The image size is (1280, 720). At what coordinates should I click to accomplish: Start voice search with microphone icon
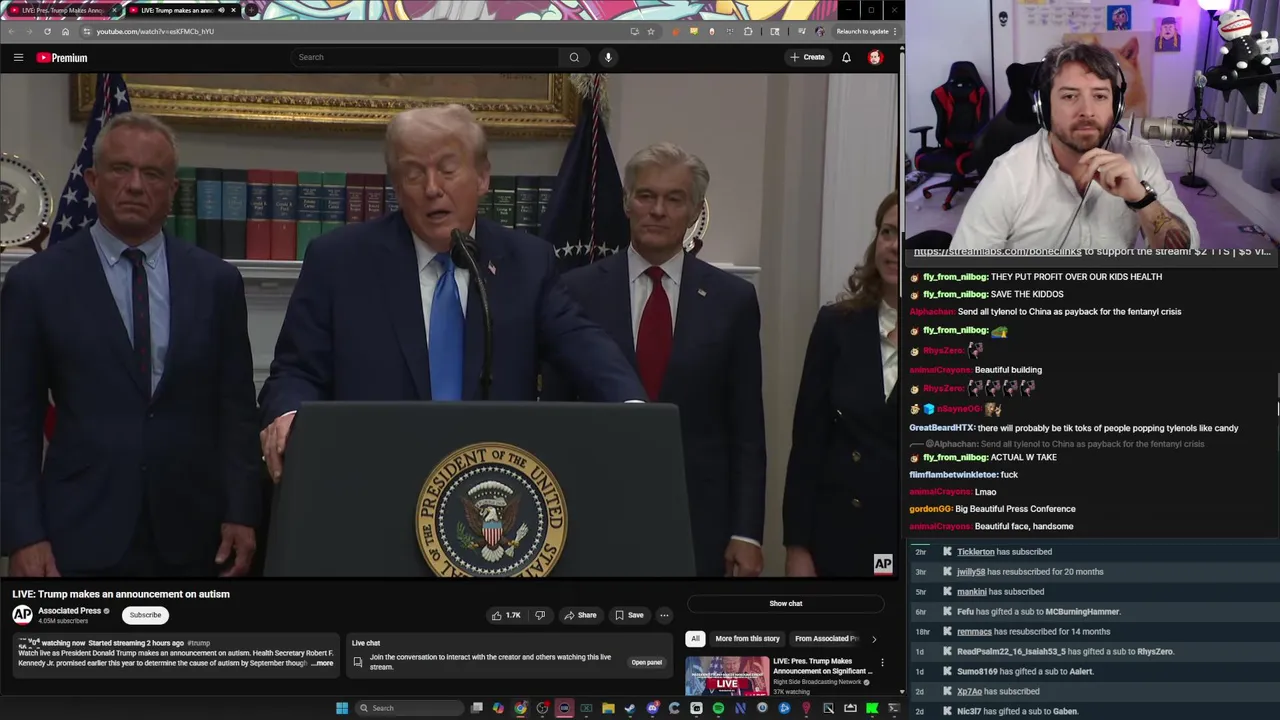coord(608,57)
